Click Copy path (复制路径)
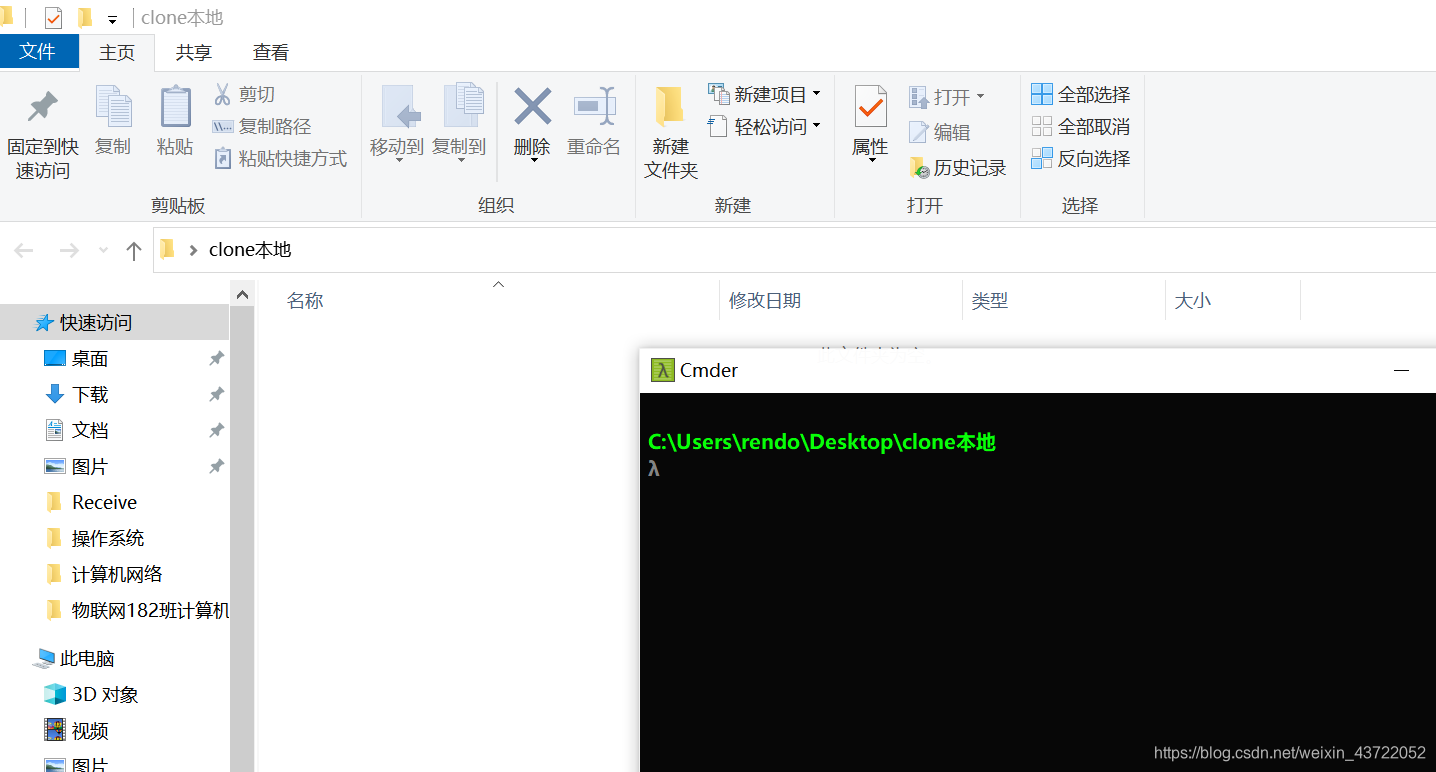1436x772 pixels. click(x=261, y=126)
